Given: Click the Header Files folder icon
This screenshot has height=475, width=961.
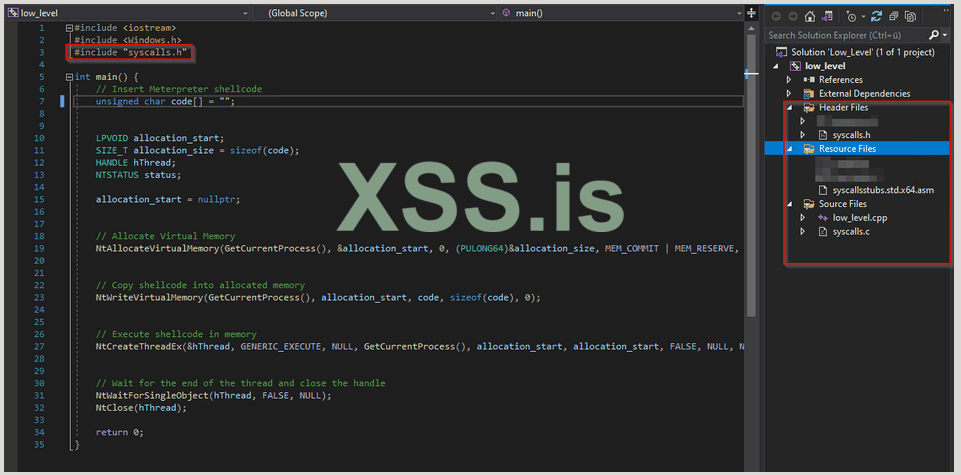Looking at the screenshot, I should (809, 107).
